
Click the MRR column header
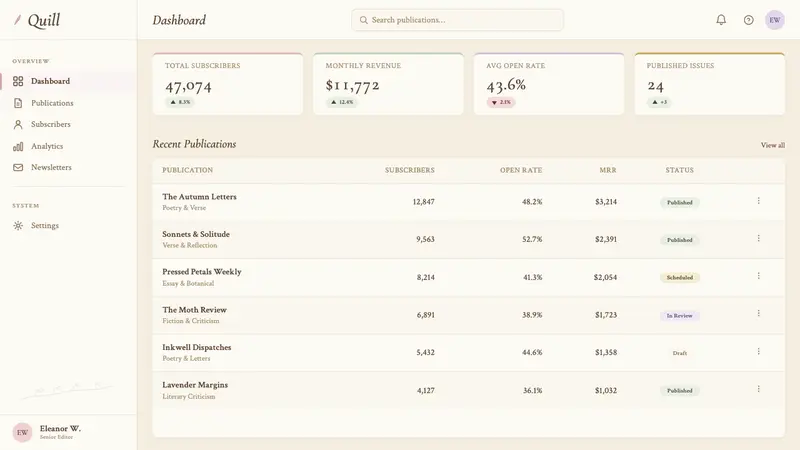(x=608, y=170)
